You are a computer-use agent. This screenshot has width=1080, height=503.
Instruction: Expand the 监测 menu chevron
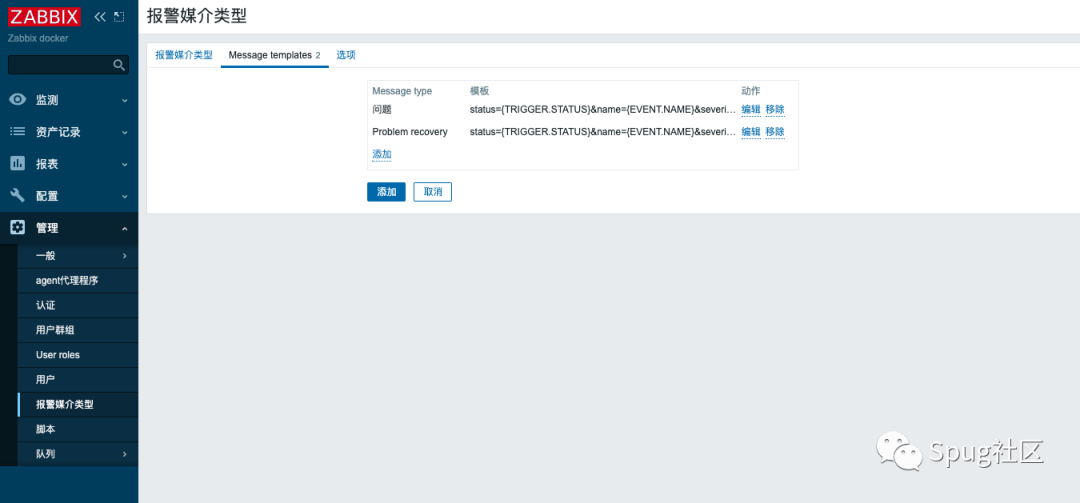(124, 100)
